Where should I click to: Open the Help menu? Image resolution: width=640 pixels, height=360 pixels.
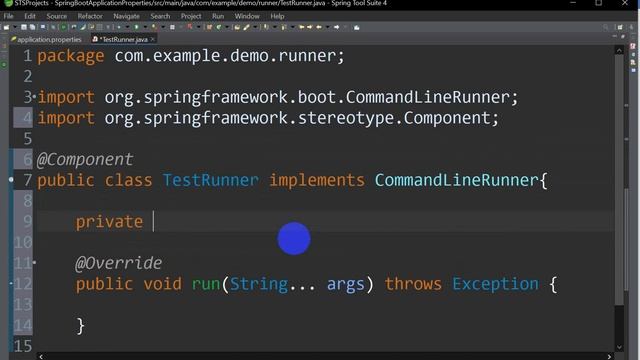point(277,16)
